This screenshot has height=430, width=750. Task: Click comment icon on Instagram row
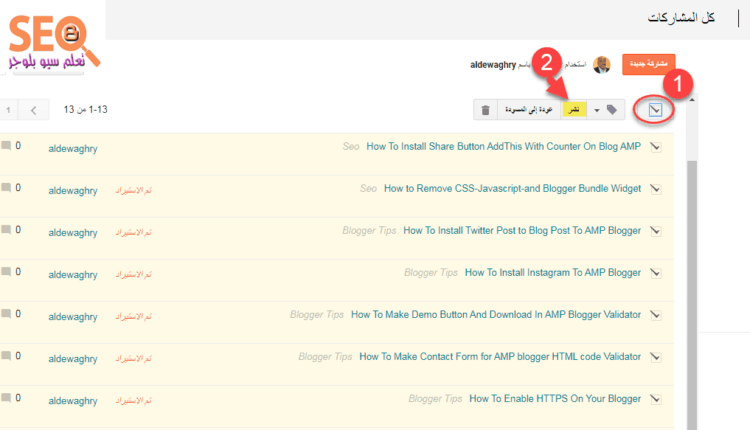(x=6, y=272)
